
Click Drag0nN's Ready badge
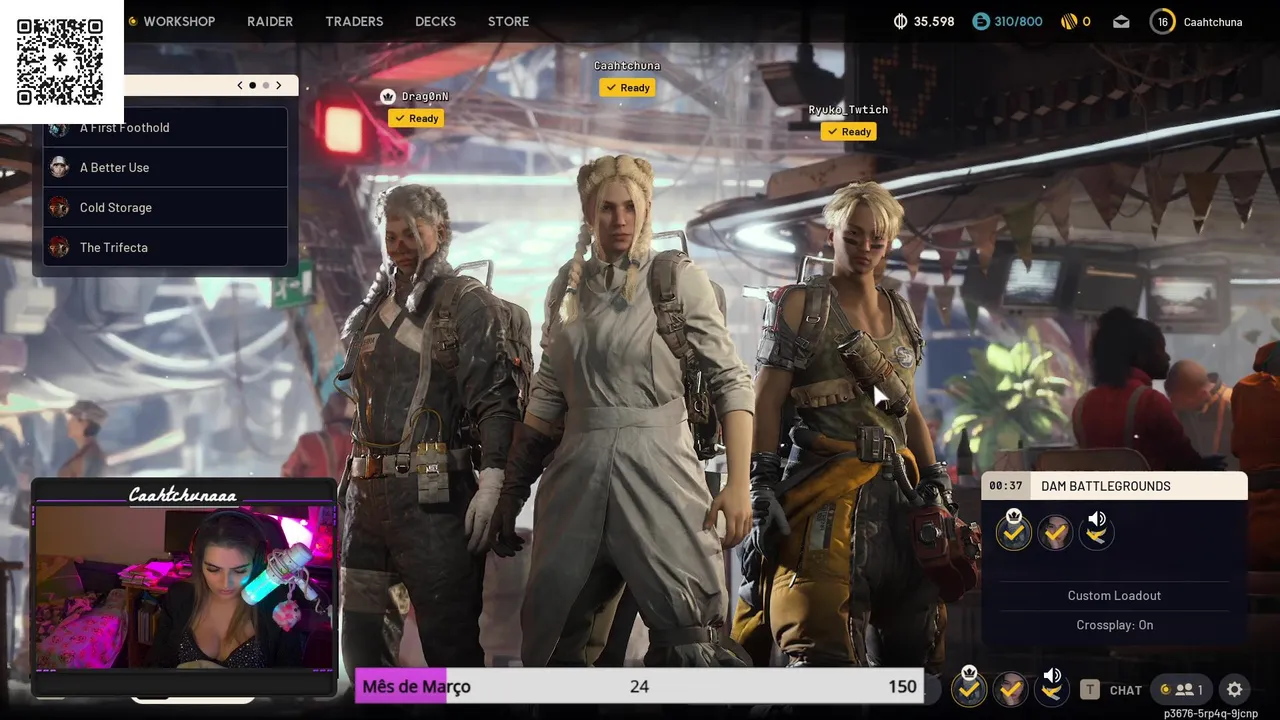coord(416,118)
